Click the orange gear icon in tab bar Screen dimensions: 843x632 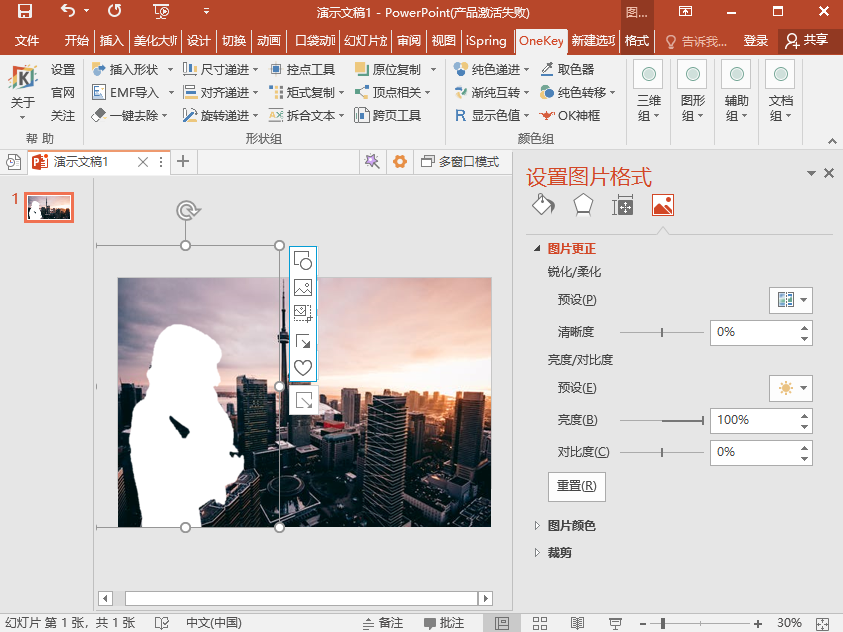(399, 161)
